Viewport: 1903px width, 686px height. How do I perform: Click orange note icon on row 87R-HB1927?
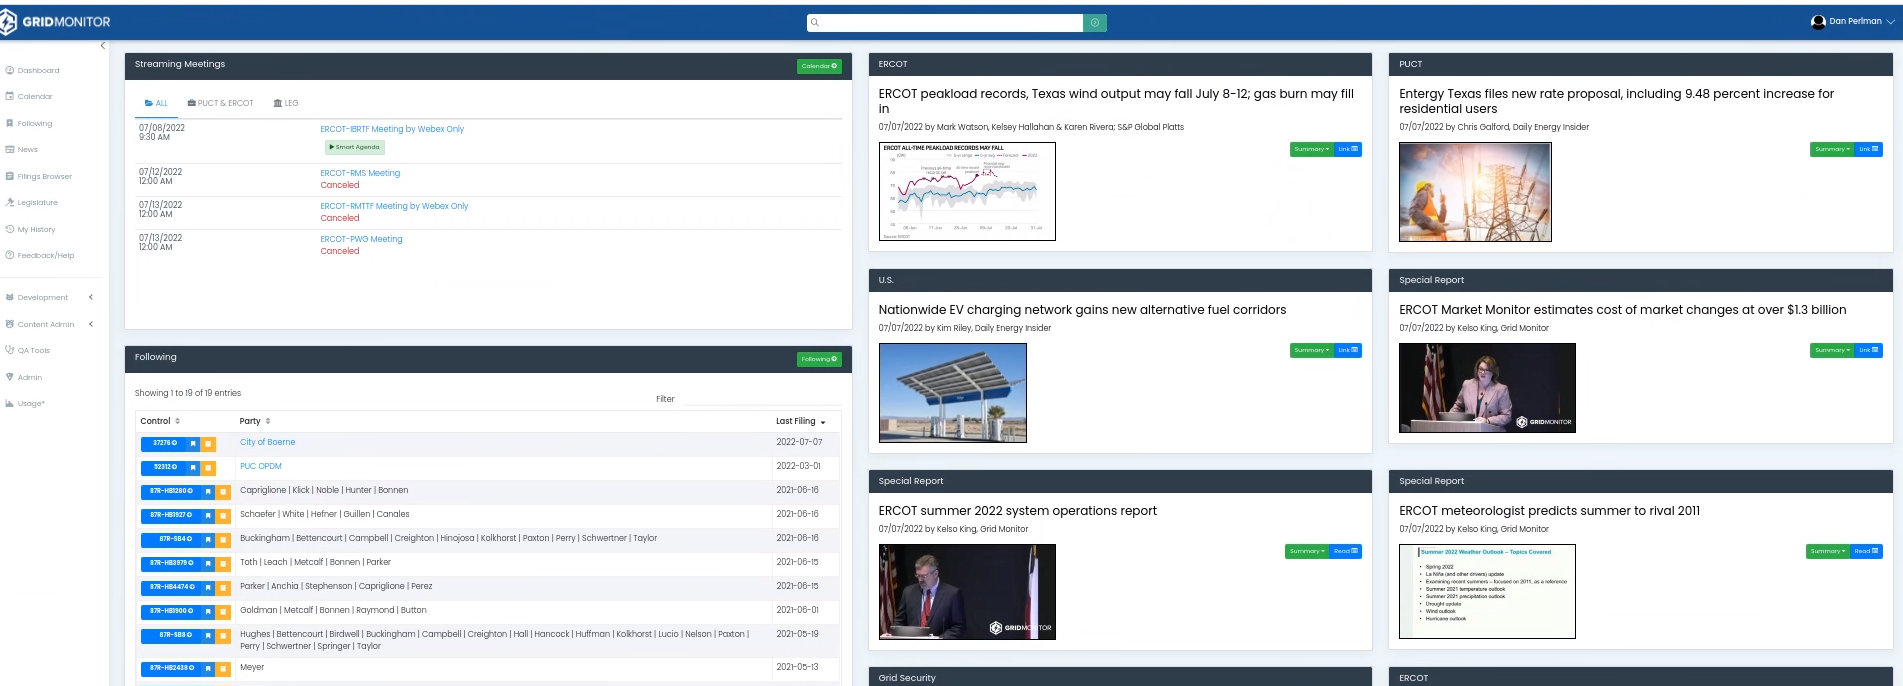pos(223,515)
